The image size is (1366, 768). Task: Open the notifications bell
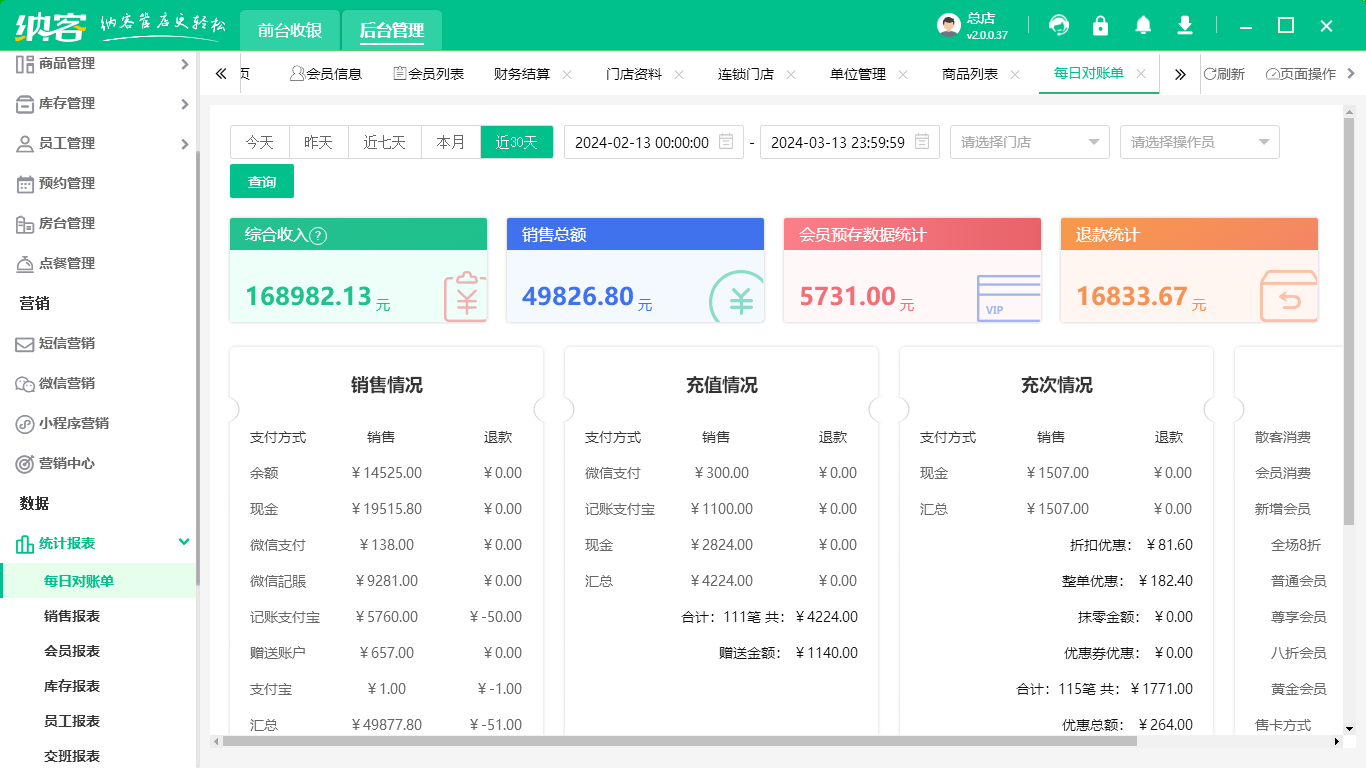(x=1143, y=25)
